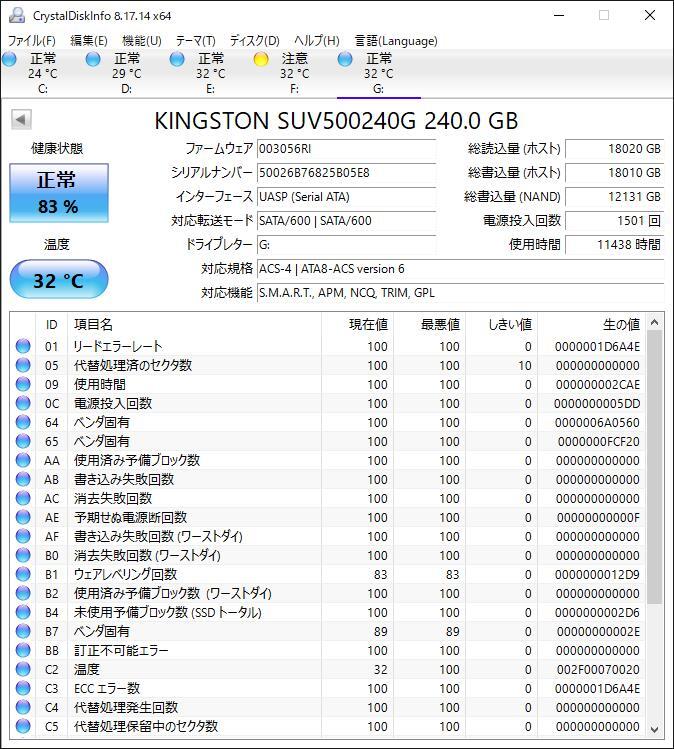The image size is (674, 749).
Task: Click status orb for 01 リードエラーレート row
Action: [x=23, y=346]
